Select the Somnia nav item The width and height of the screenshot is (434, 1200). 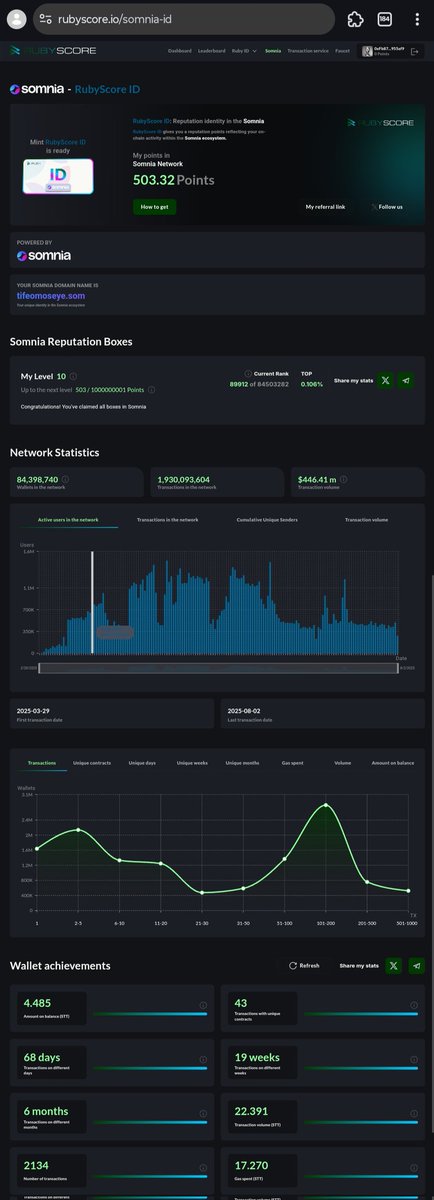[x=272, y=50]
